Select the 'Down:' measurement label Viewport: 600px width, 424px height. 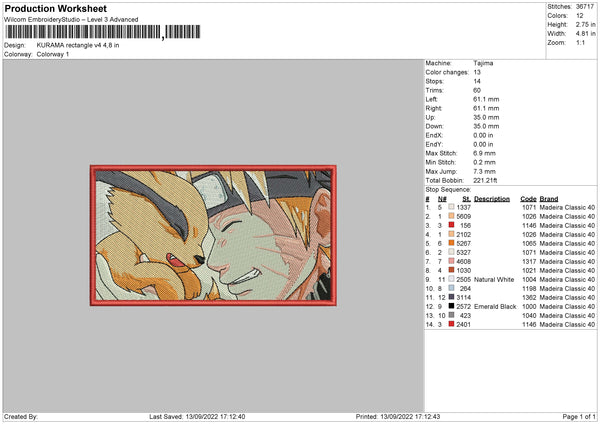(434, 126)
